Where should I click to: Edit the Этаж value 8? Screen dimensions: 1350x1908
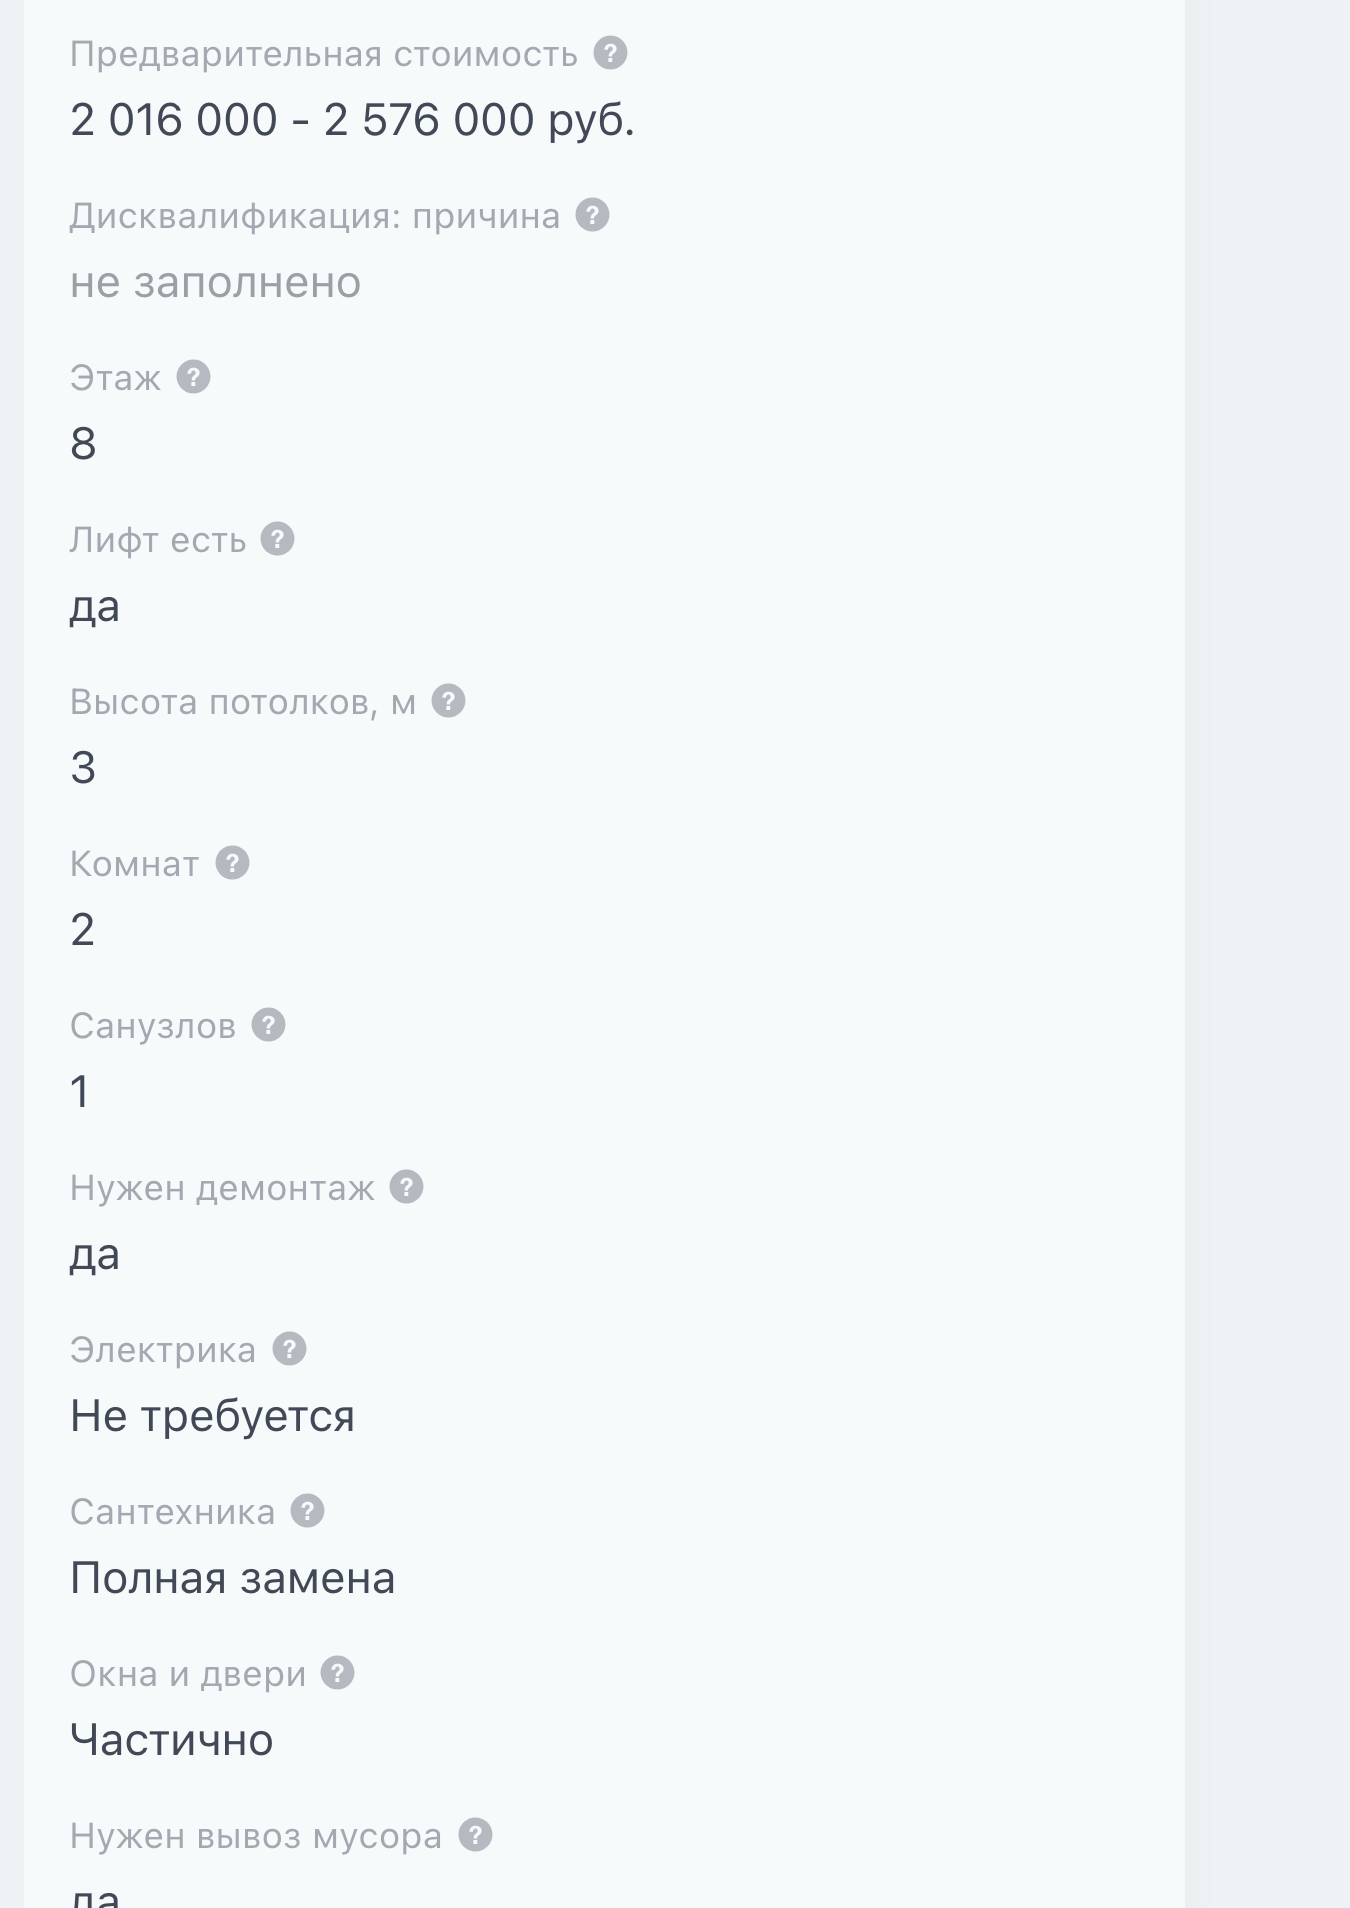tap(83, 444)
